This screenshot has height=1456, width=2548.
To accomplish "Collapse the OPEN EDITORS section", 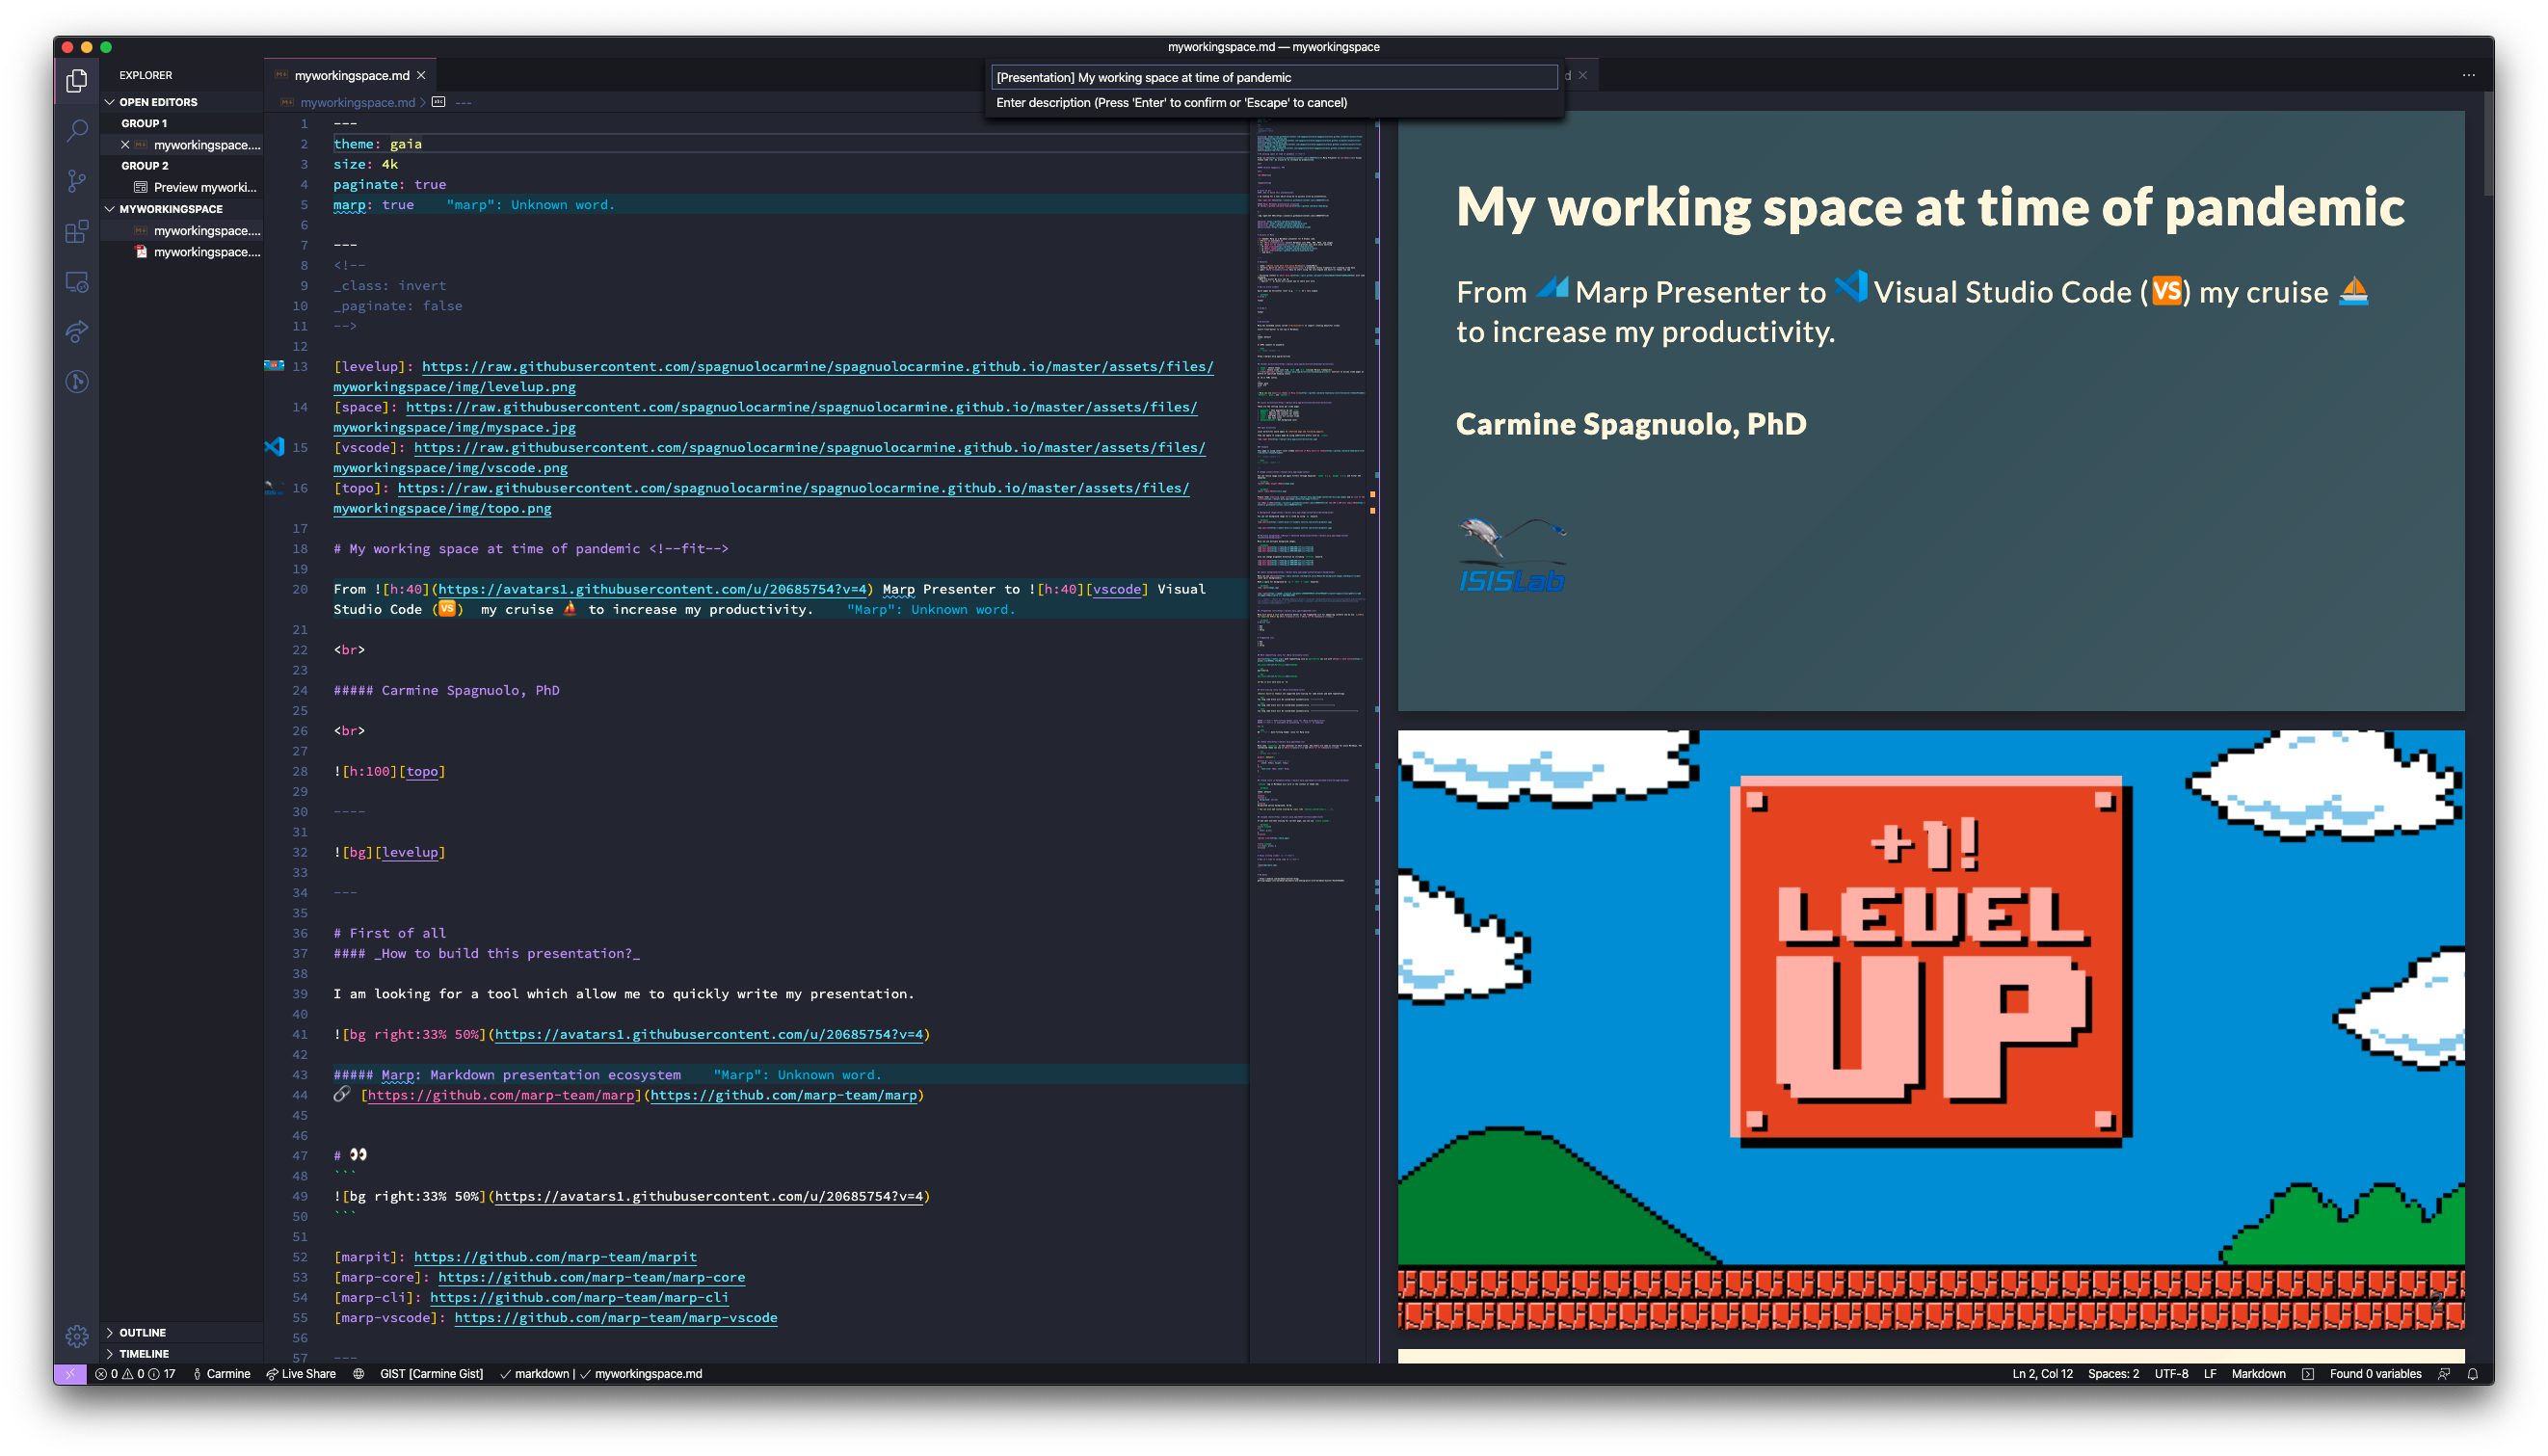I will (157, 102).
